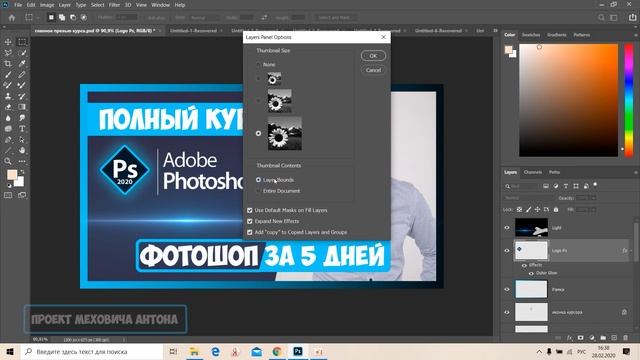
Task: Create a new group folder icon
Action: click(x=603, y=338)
